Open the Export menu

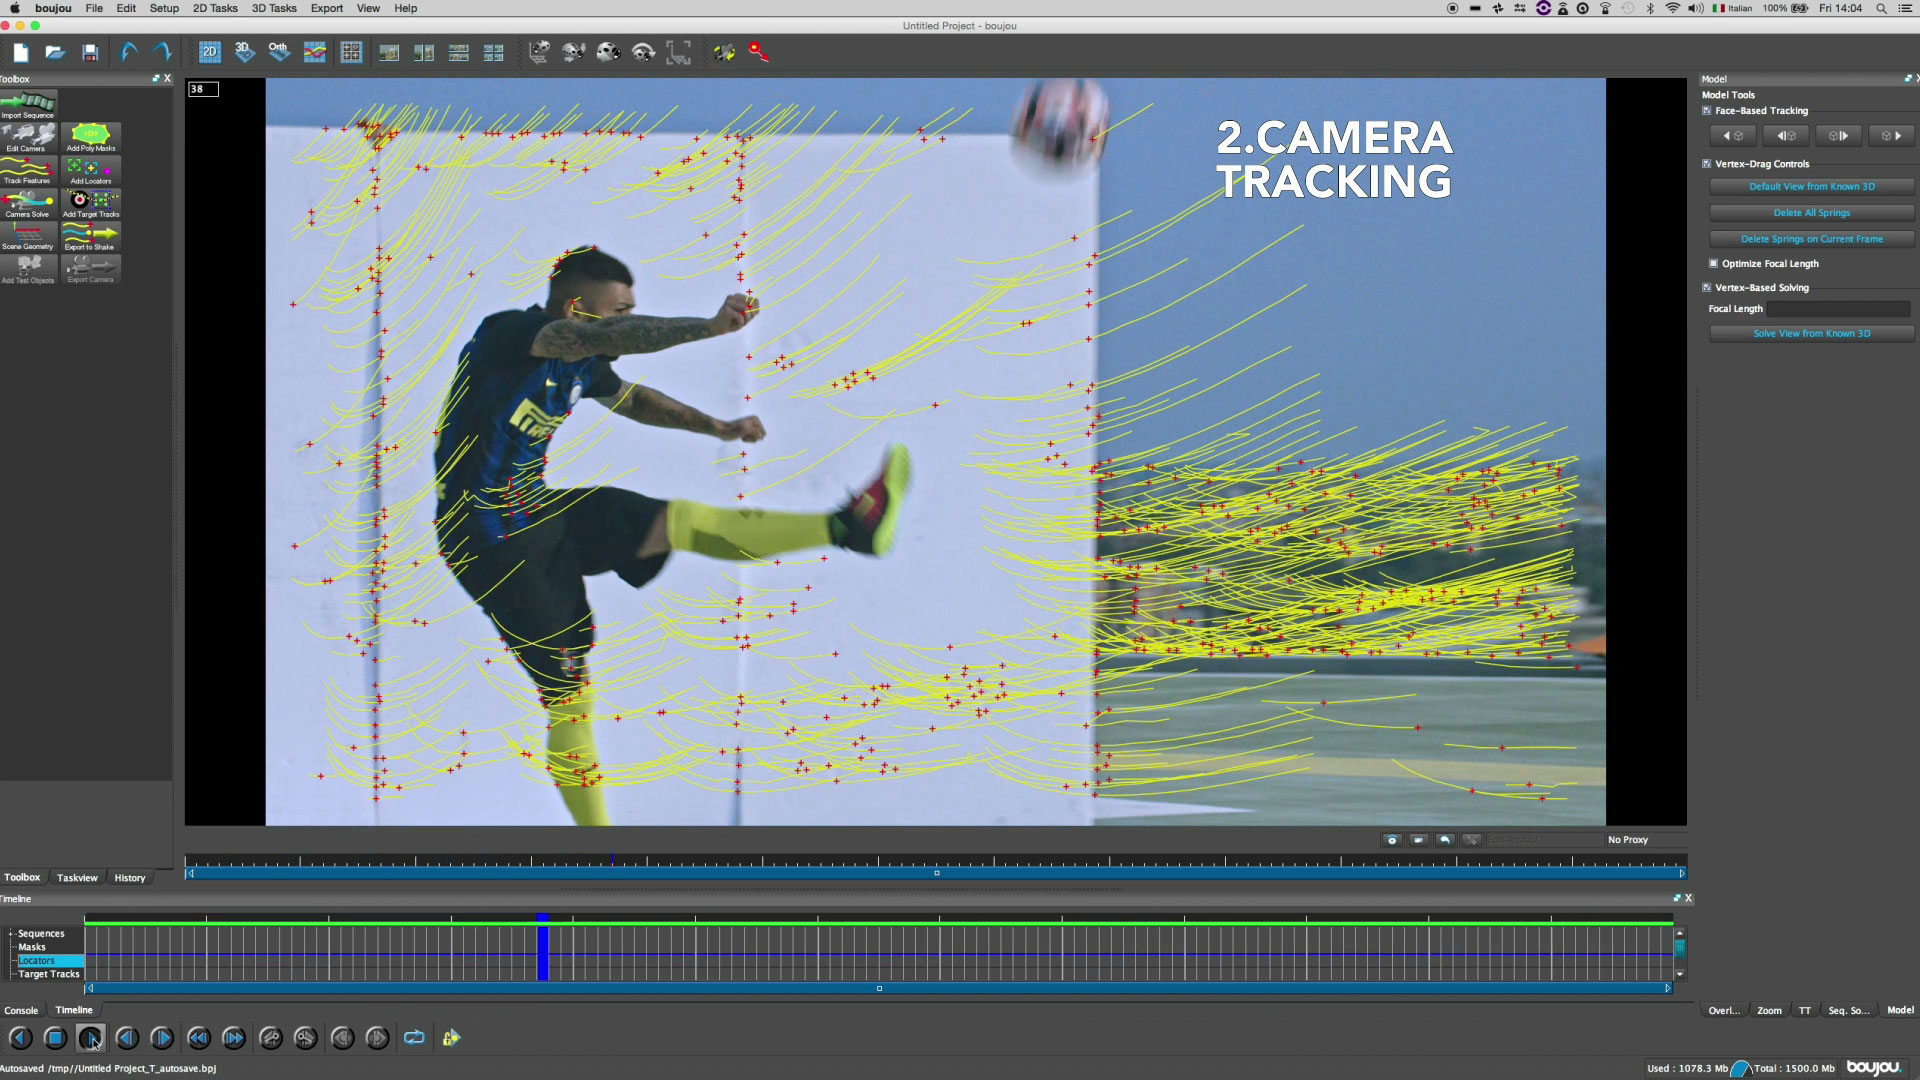tap(327, 8)
